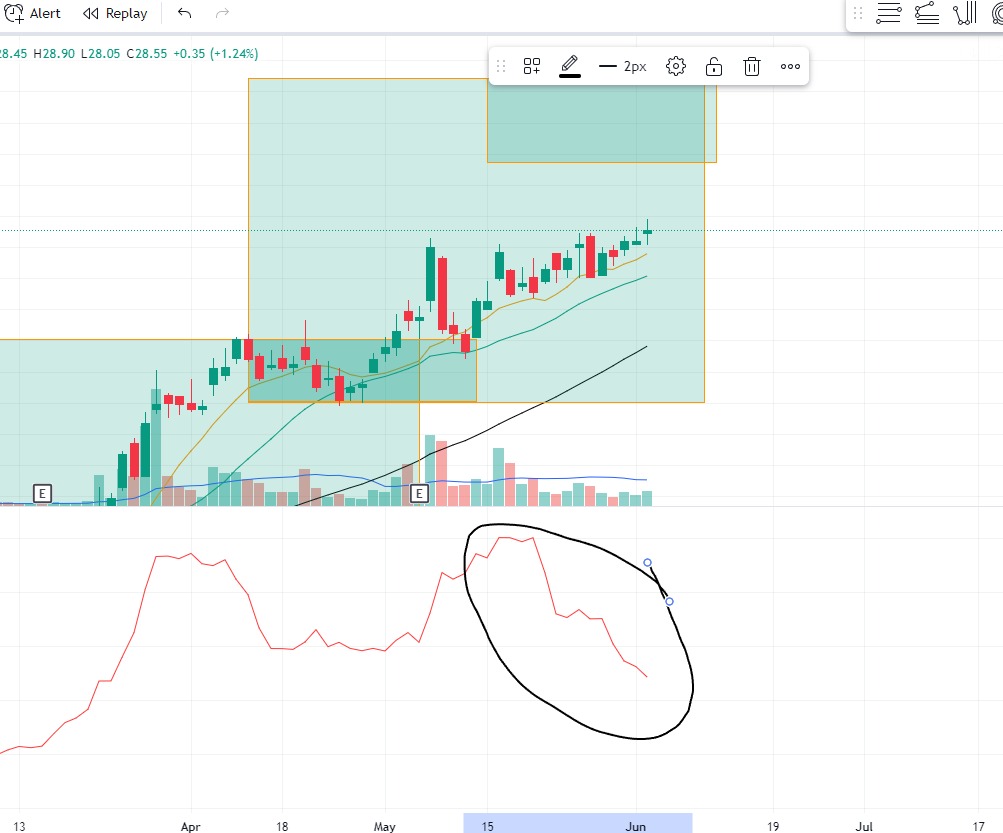Click the redo arrow icon
Screen dimensions: 1003x833
222,13
